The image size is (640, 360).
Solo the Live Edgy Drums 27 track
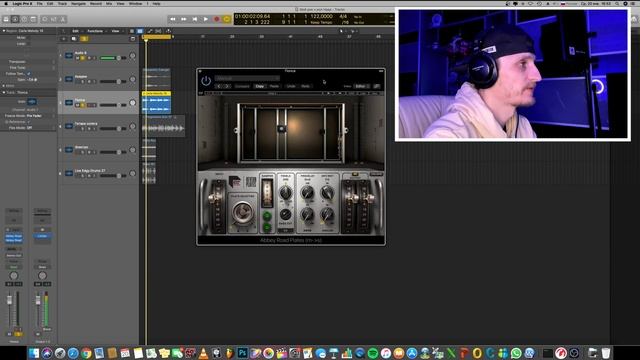(82, 176)
